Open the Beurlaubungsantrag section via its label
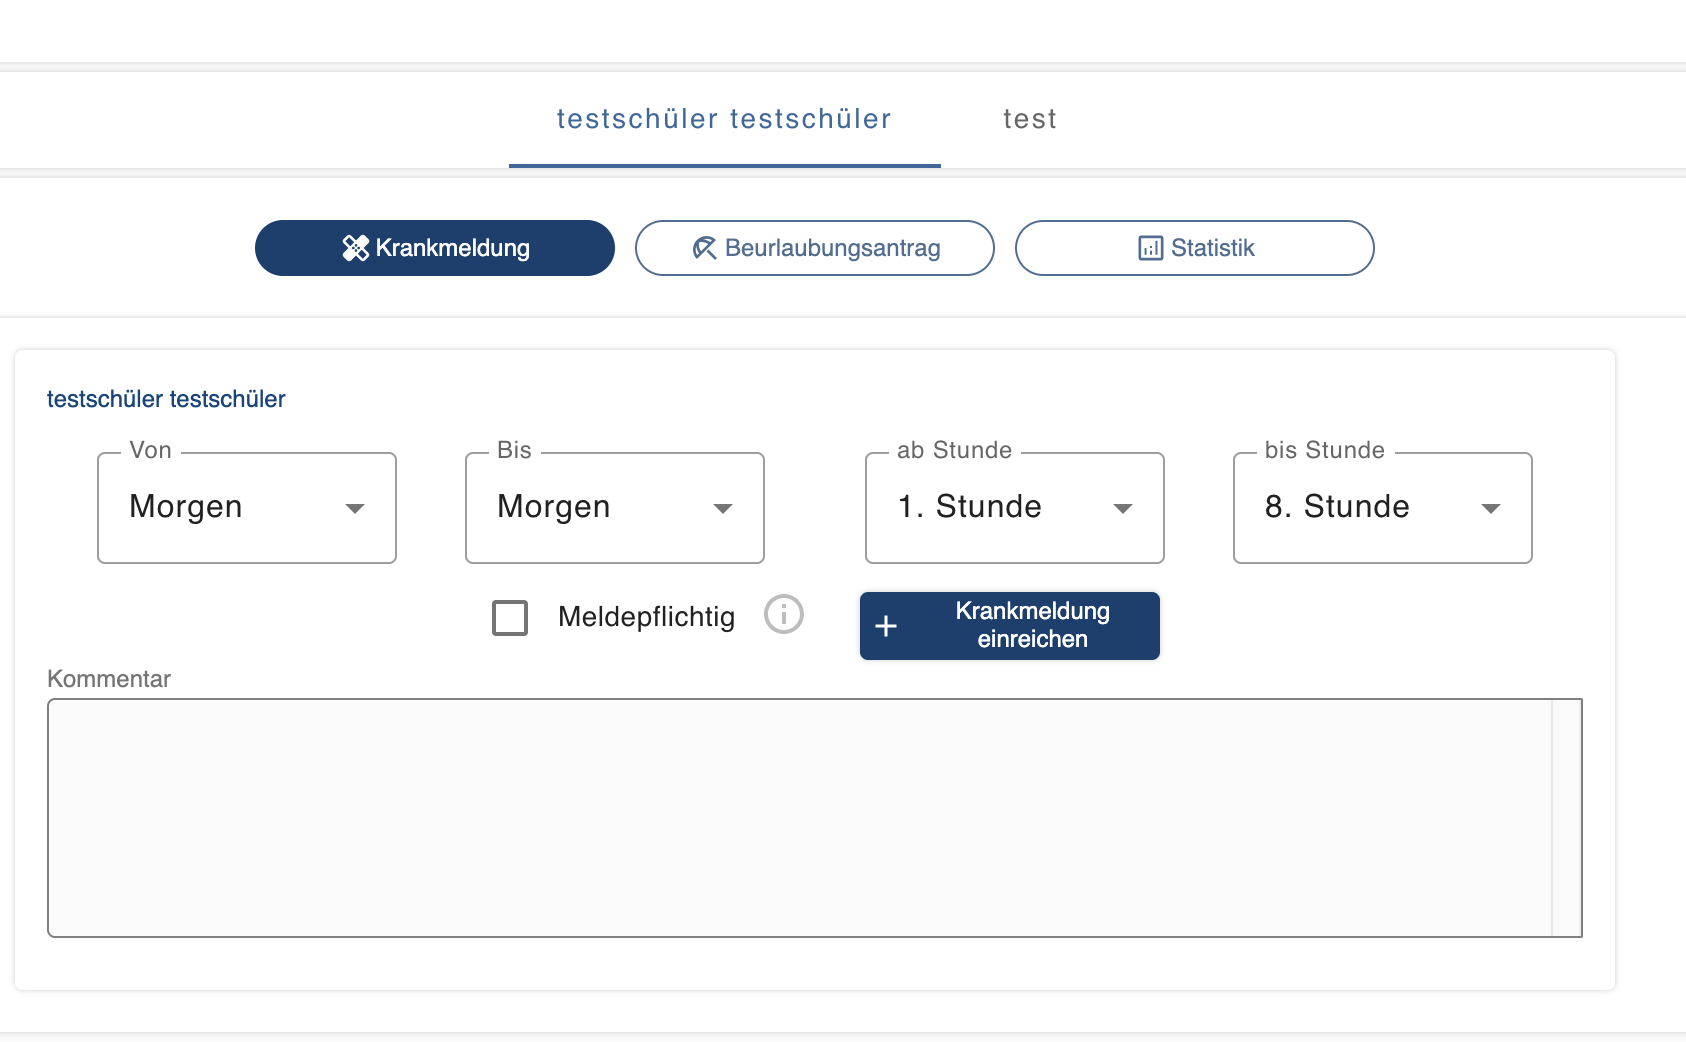The height and width of the screenshot is (1042, 1686). click(832, 248)
